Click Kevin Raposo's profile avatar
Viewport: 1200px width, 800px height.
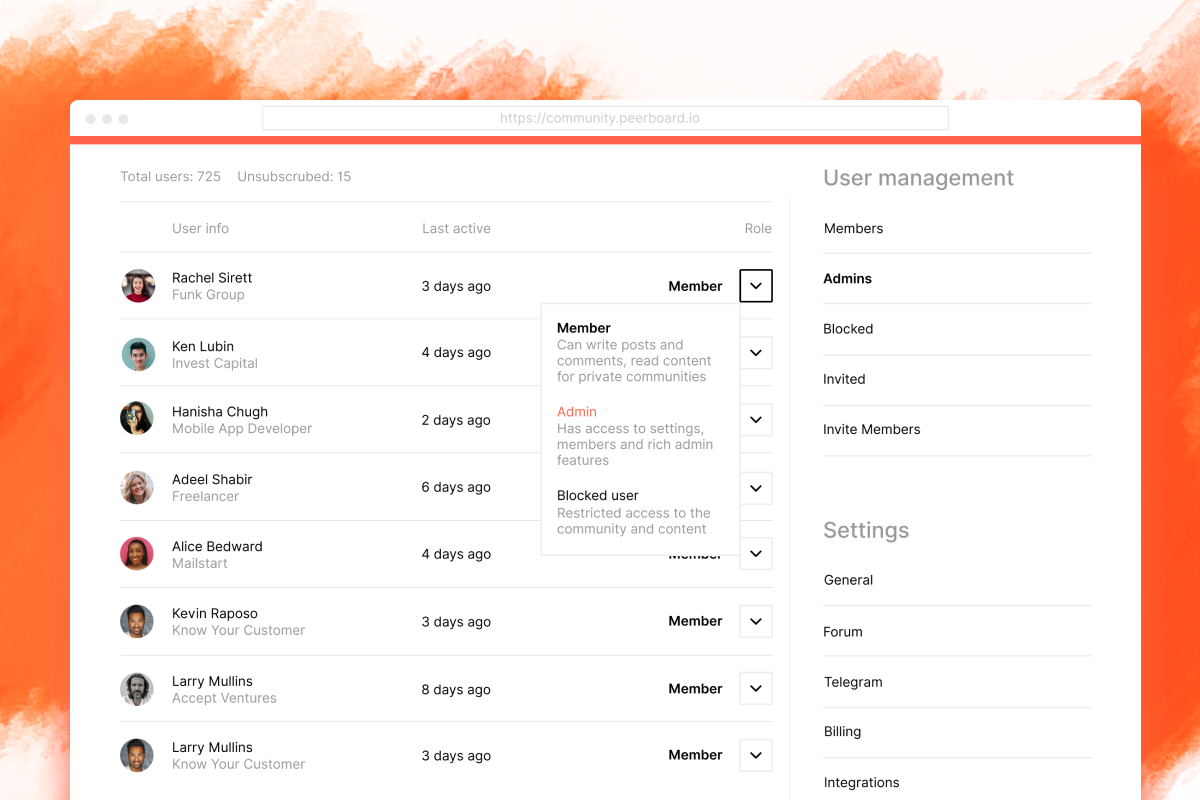click(138, 621)
